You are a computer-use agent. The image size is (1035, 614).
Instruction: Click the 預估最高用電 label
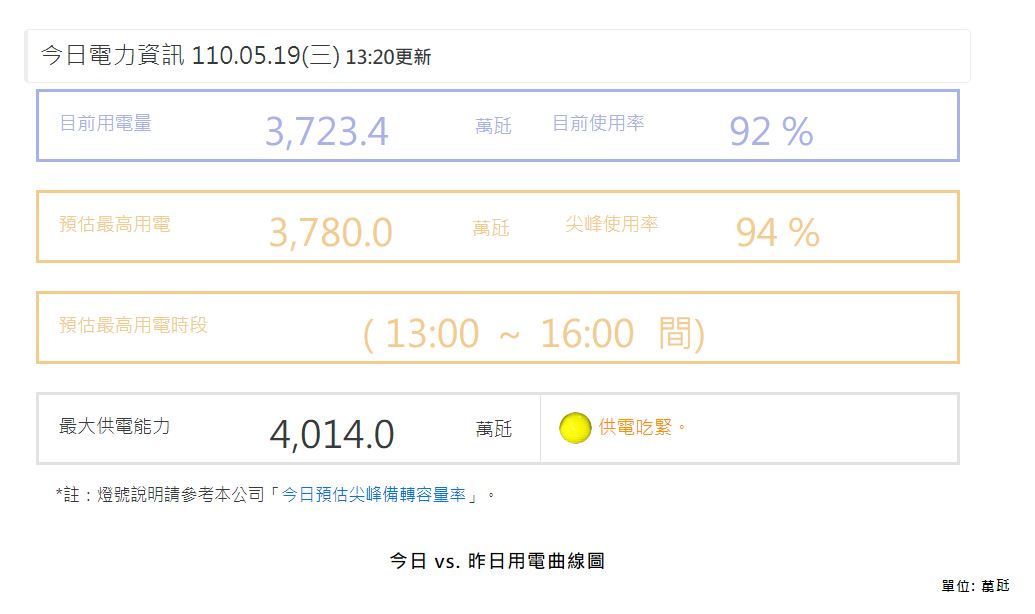pos(115,224)
